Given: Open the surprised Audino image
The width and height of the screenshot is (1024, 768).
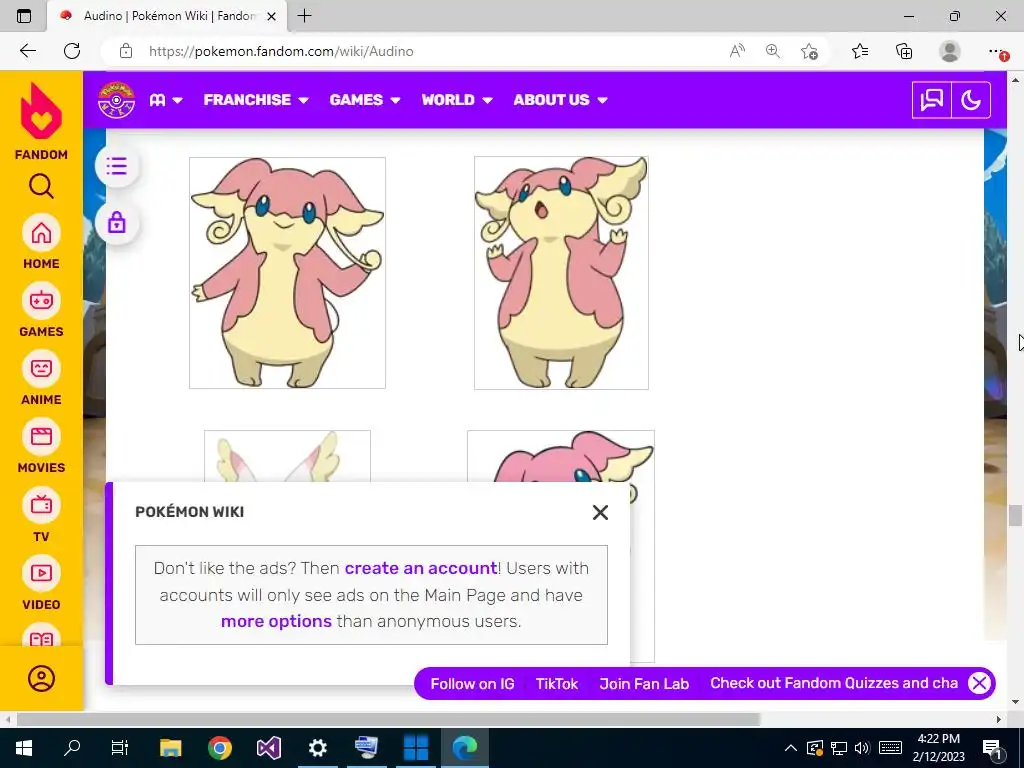Looking at the screenshot, I should tap(561, 273).
